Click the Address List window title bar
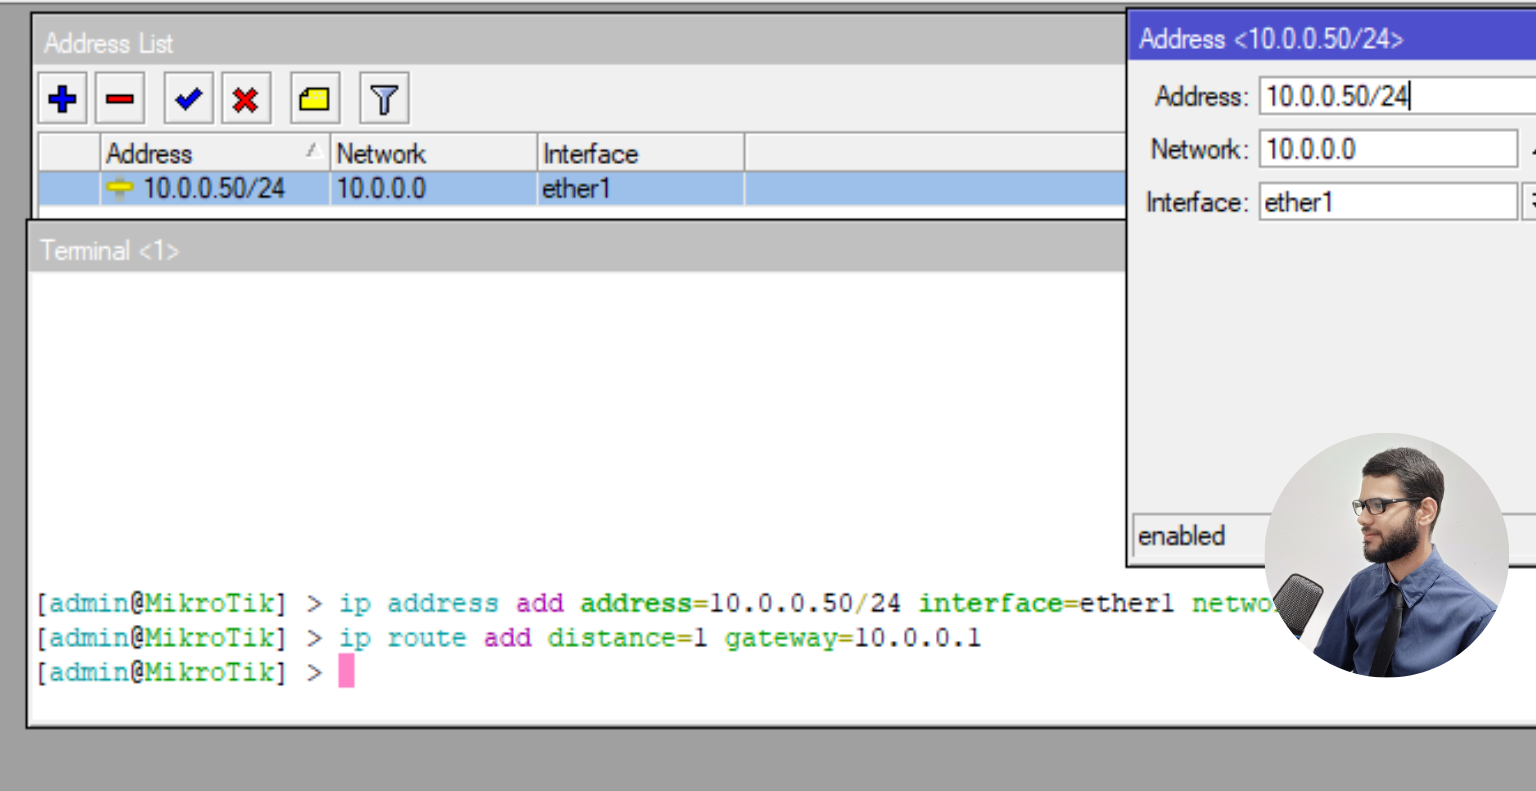 pyautogui.click(x=500, y=43)
